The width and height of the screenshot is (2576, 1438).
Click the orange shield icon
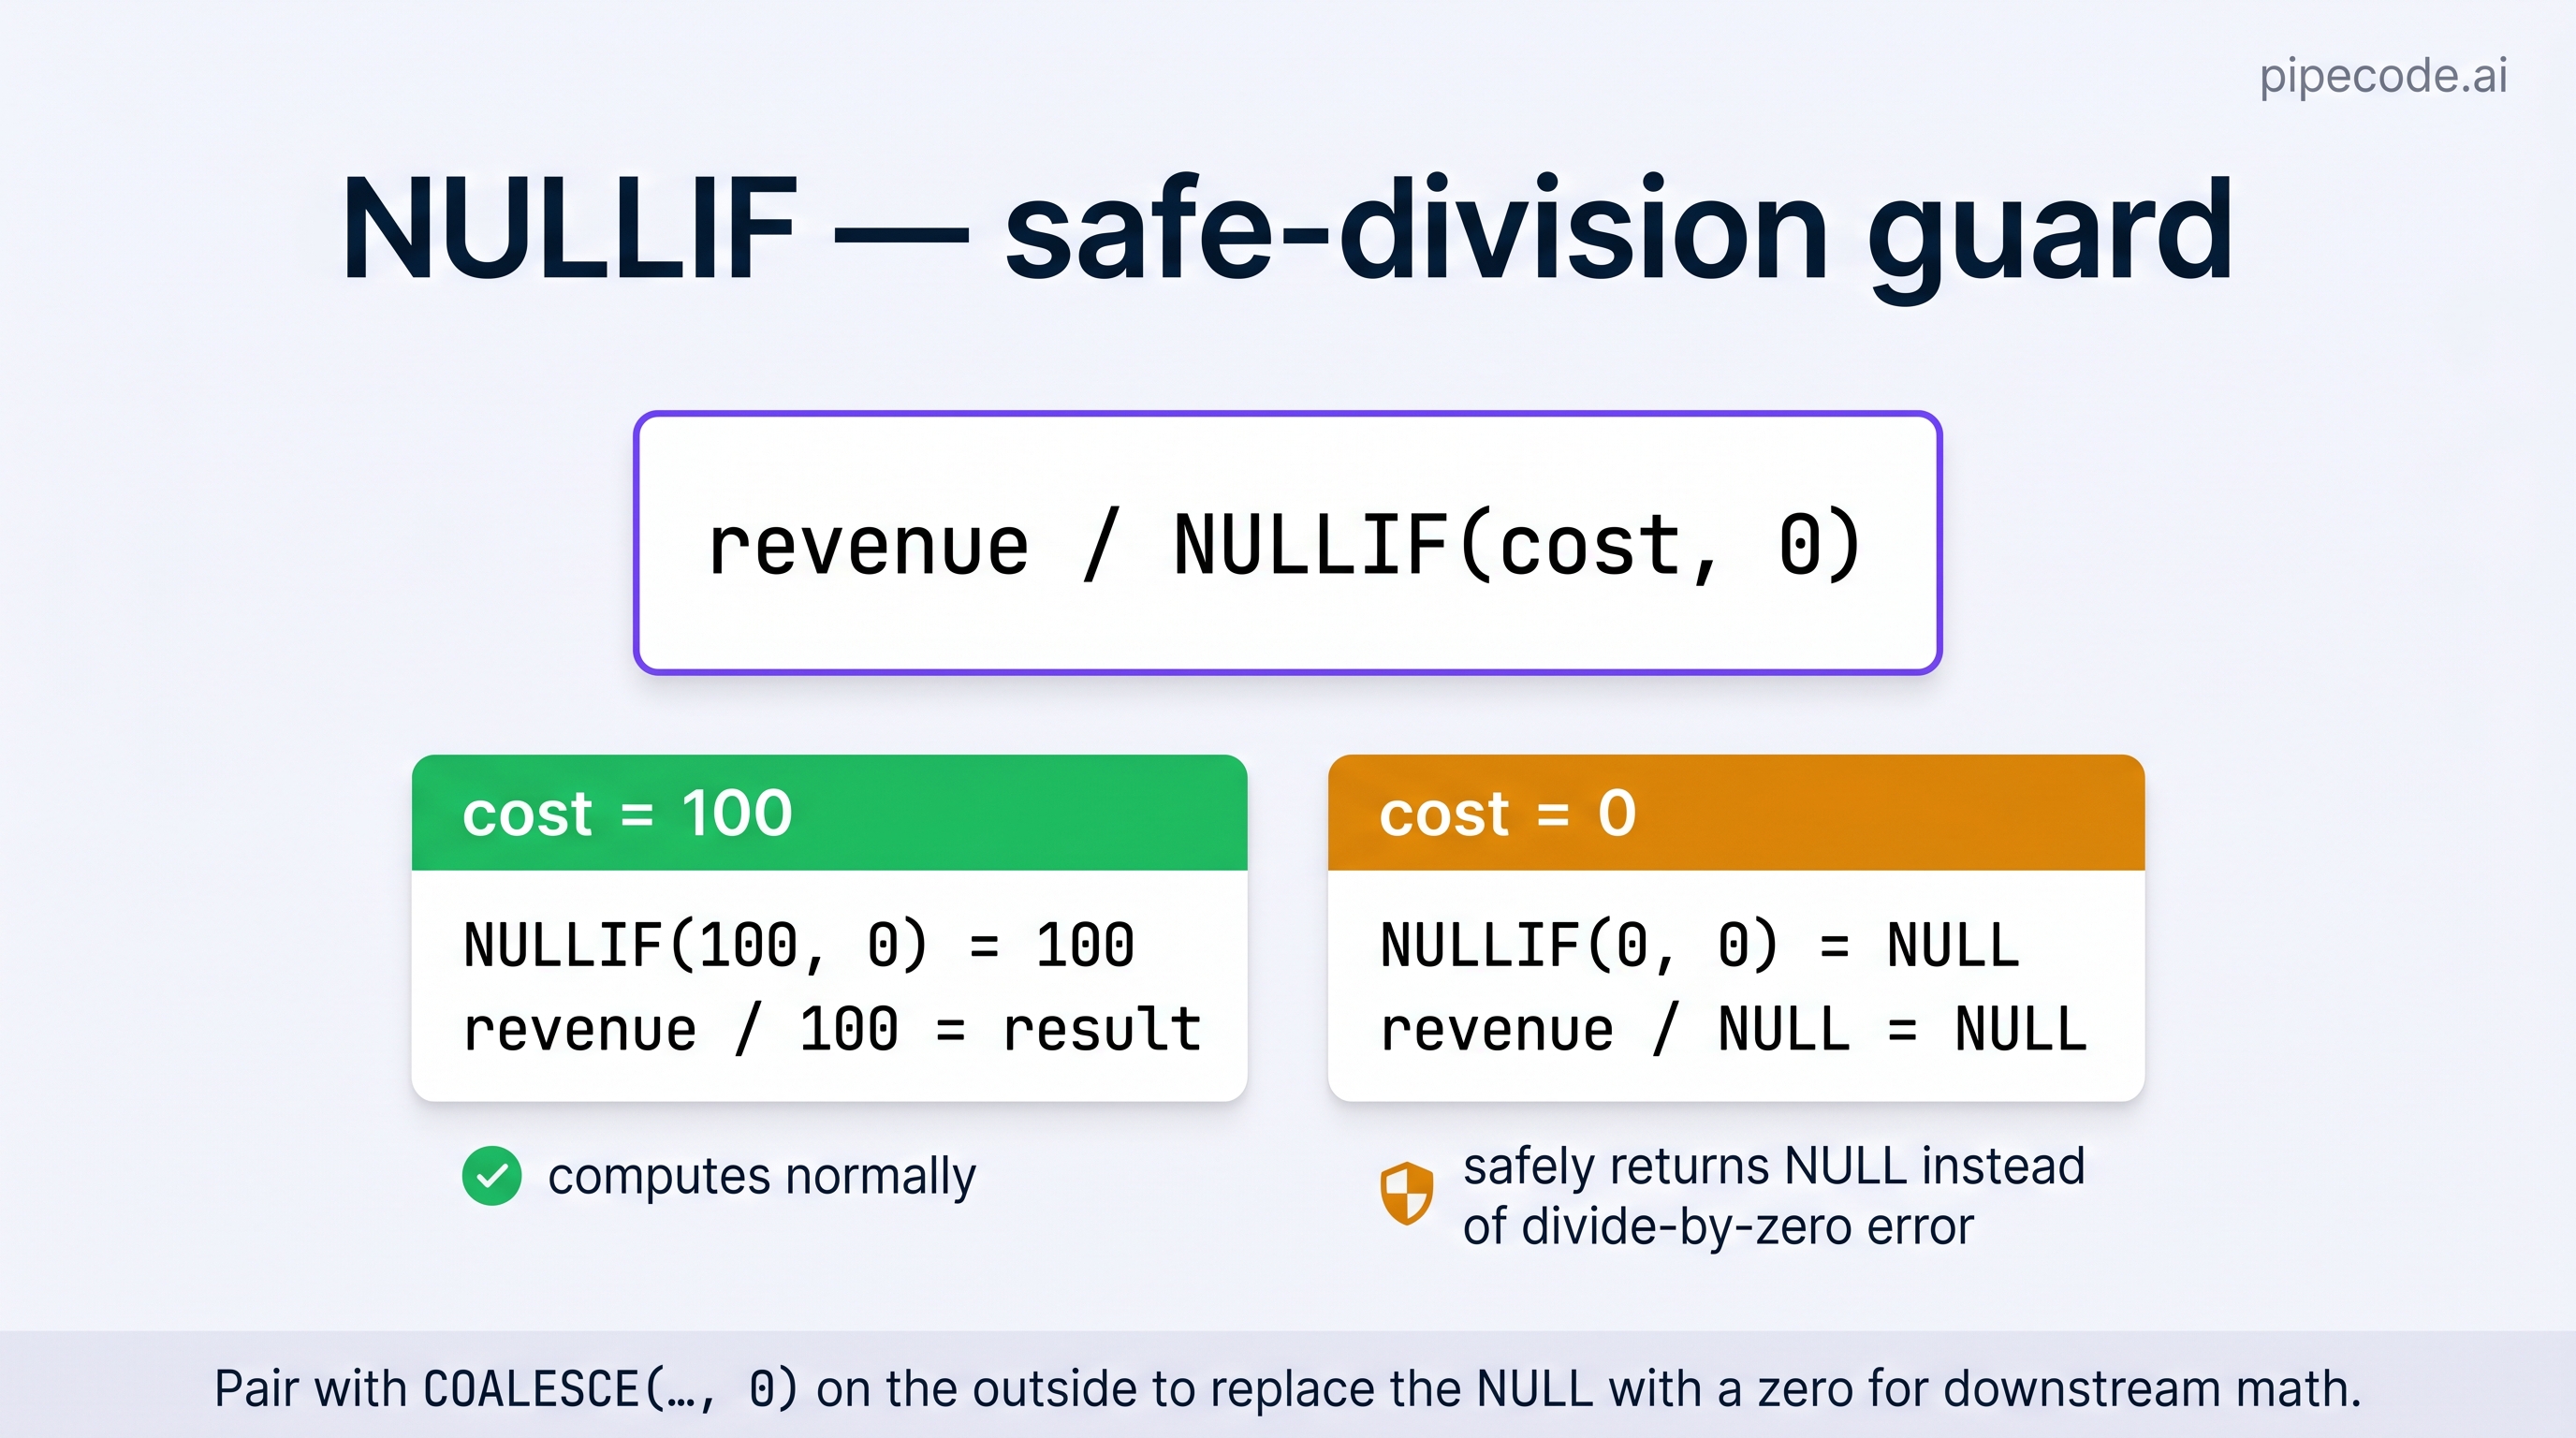click(1406, 1193)
